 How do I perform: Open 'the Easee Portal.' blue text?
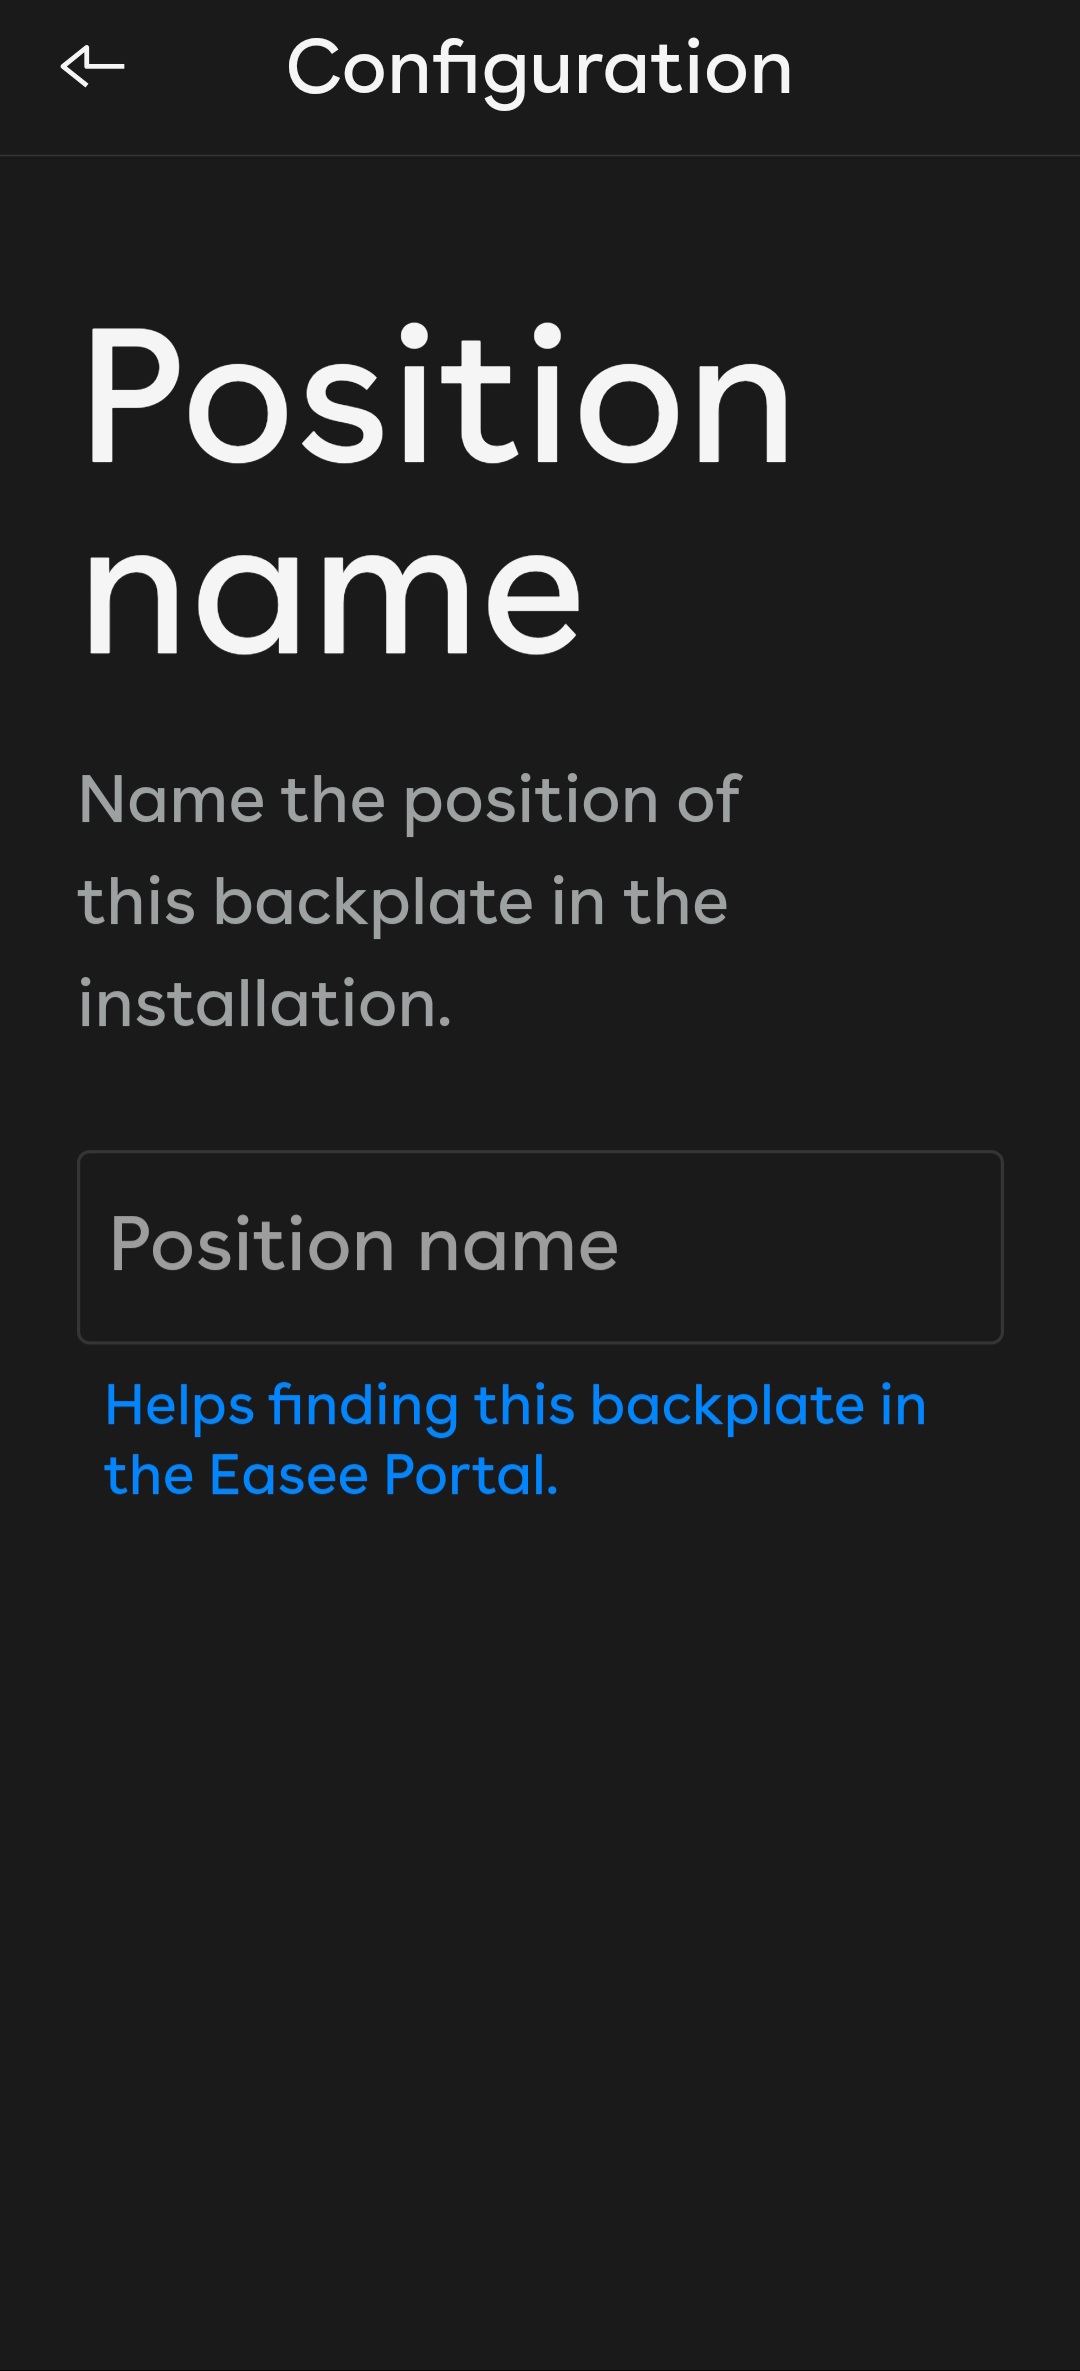click(331, 1475)
